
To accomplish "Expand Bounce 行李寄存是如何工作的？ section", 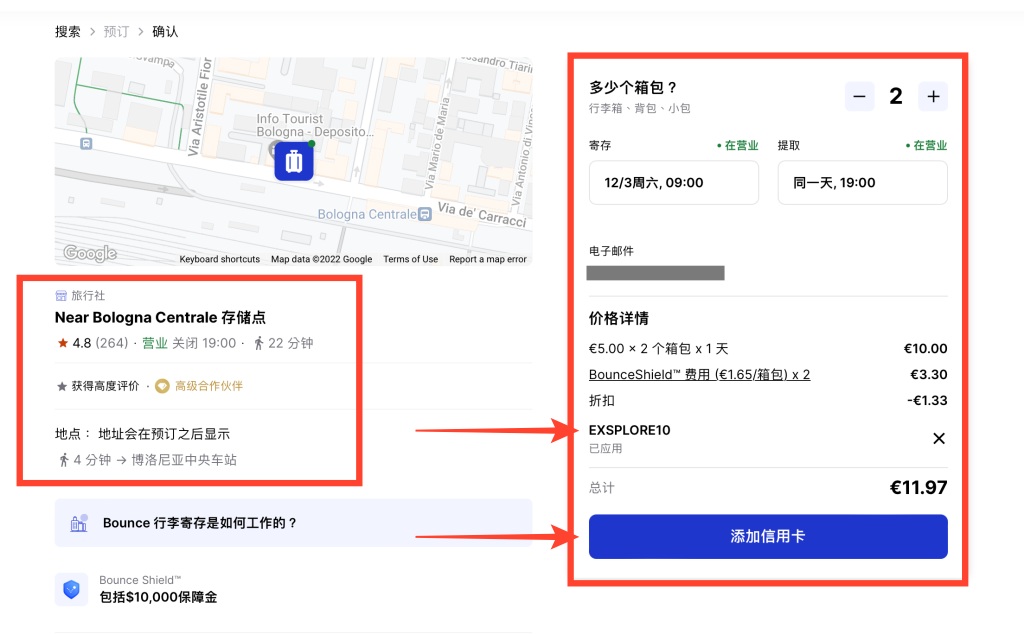I will [x=293, y=523].
